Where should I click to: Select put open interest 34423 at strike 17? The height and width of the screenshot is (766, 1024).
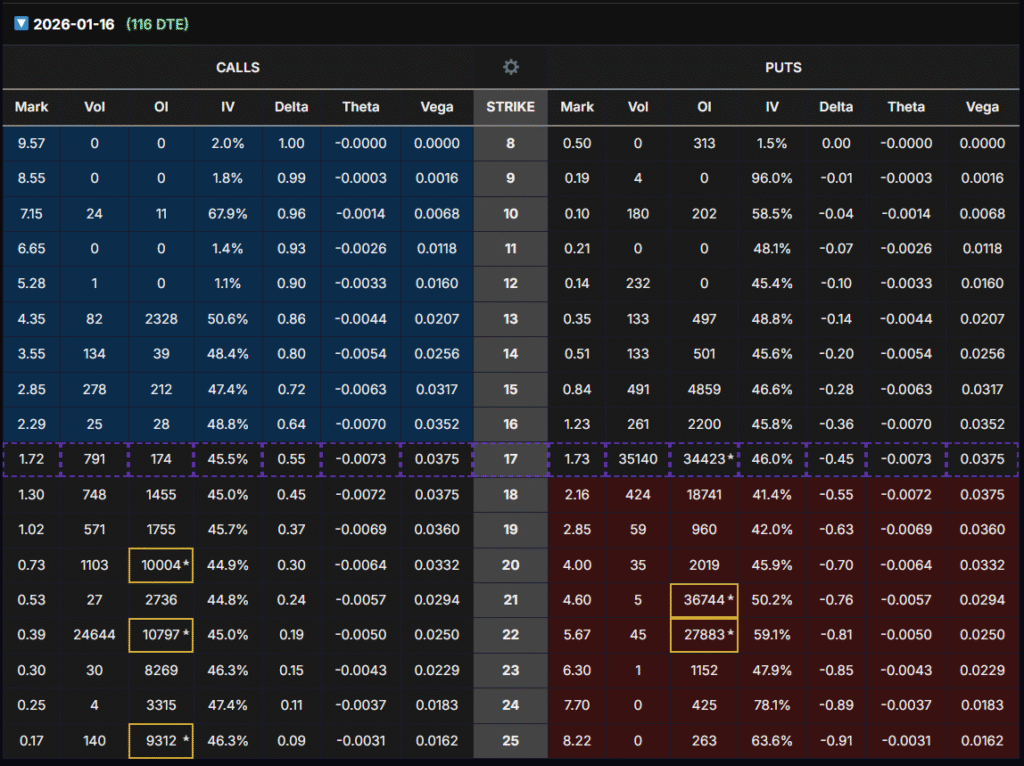point(704,460)
